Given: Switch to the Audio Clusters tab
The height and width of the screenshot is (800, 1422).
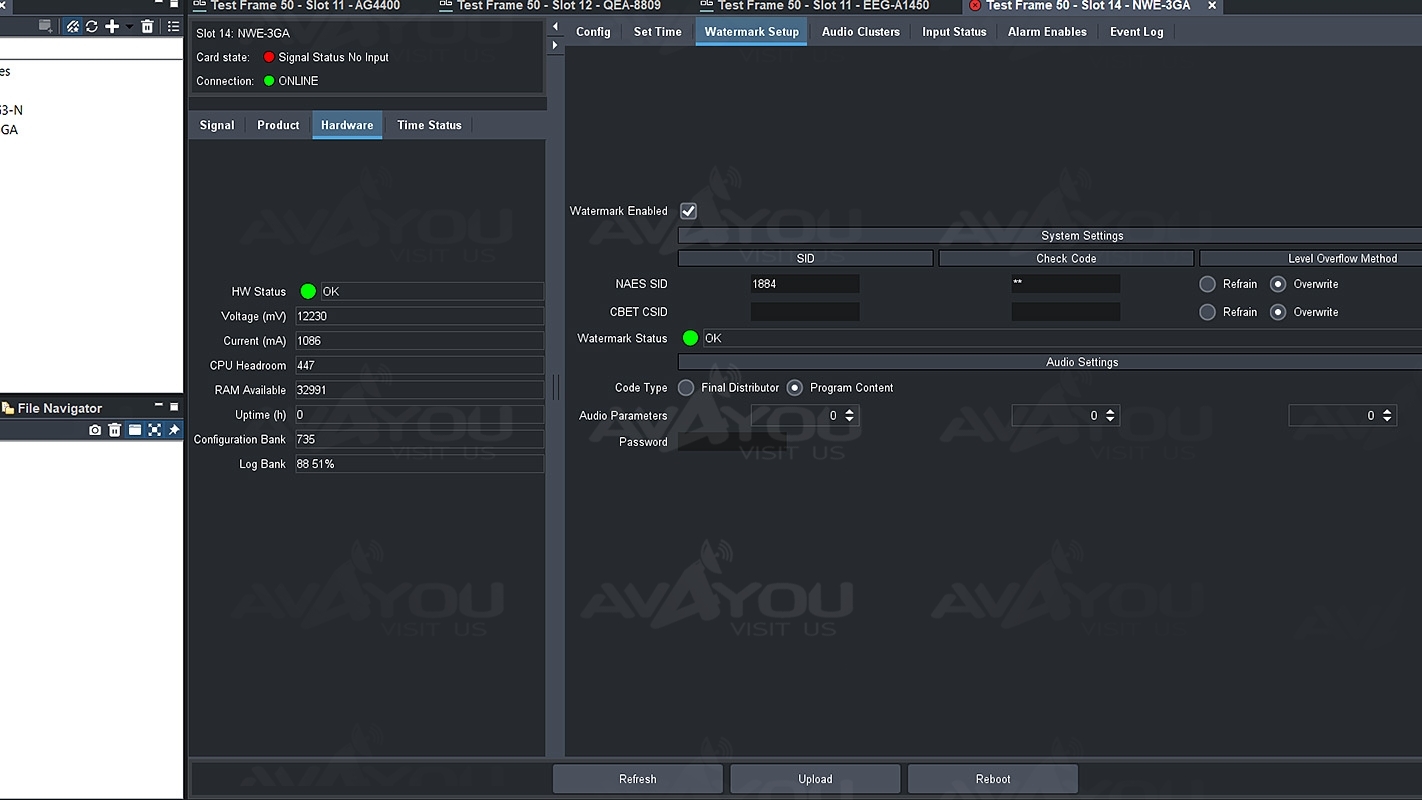Looking at the screenshot, I should 860,32.
